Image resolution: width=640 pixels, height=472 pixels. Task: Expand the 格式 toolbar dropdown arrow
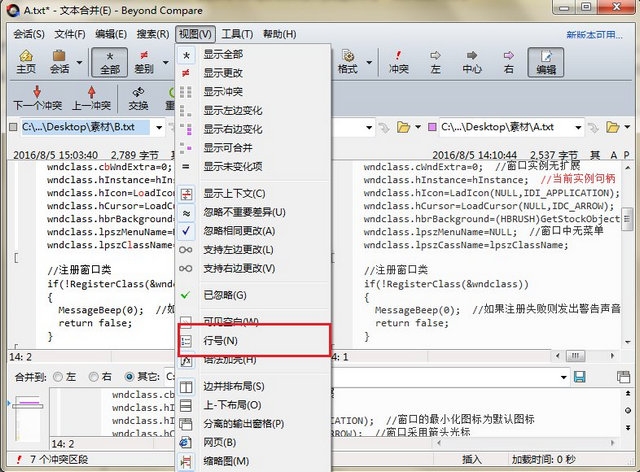(369, 62)
